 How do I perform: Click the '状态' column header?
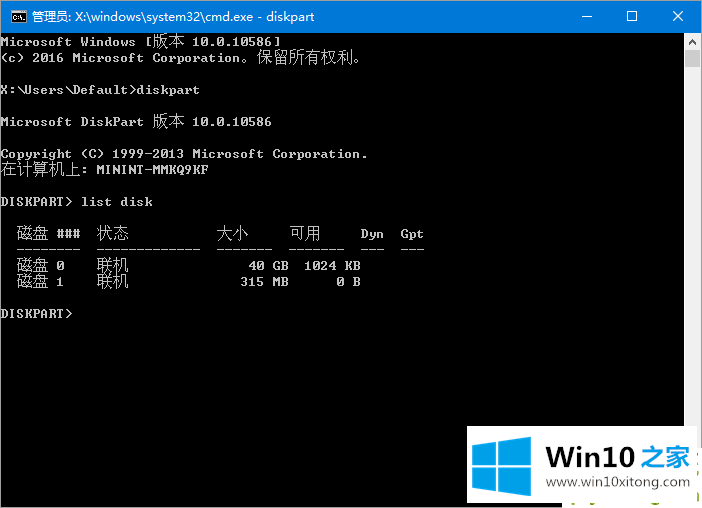(x=112, y=234)
